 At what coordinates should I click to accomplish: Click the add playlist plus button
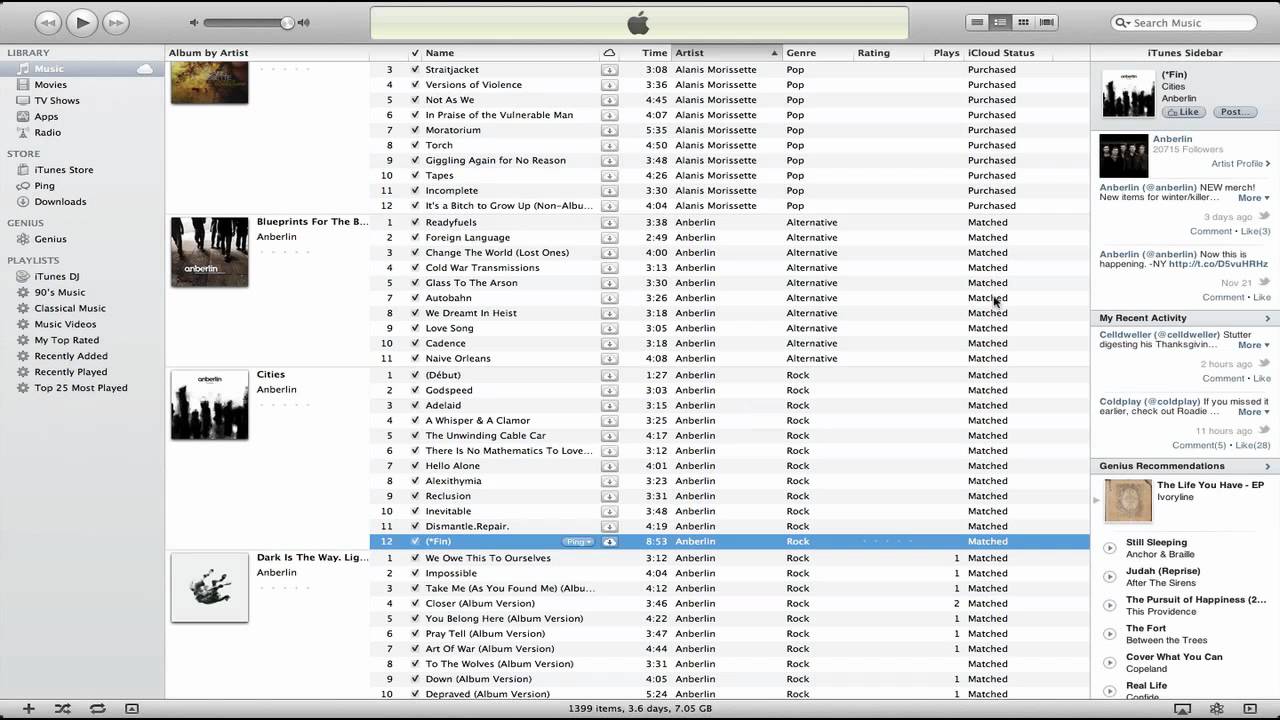[29, 708]
